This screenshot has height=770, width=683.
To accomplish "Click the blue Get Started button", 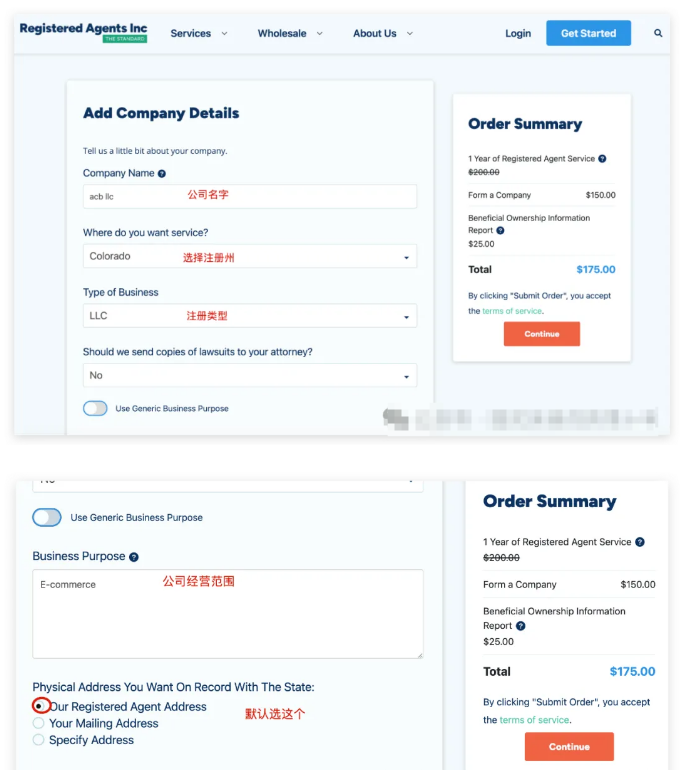I will 588,33.
